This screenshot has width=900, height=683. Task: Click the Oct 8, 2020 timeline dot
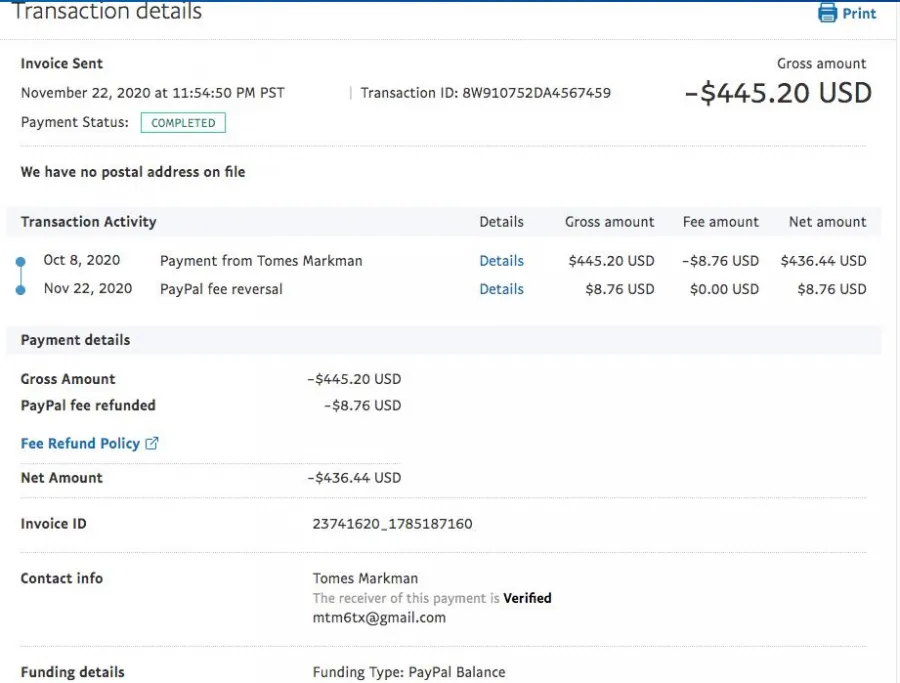click(21, 262)
